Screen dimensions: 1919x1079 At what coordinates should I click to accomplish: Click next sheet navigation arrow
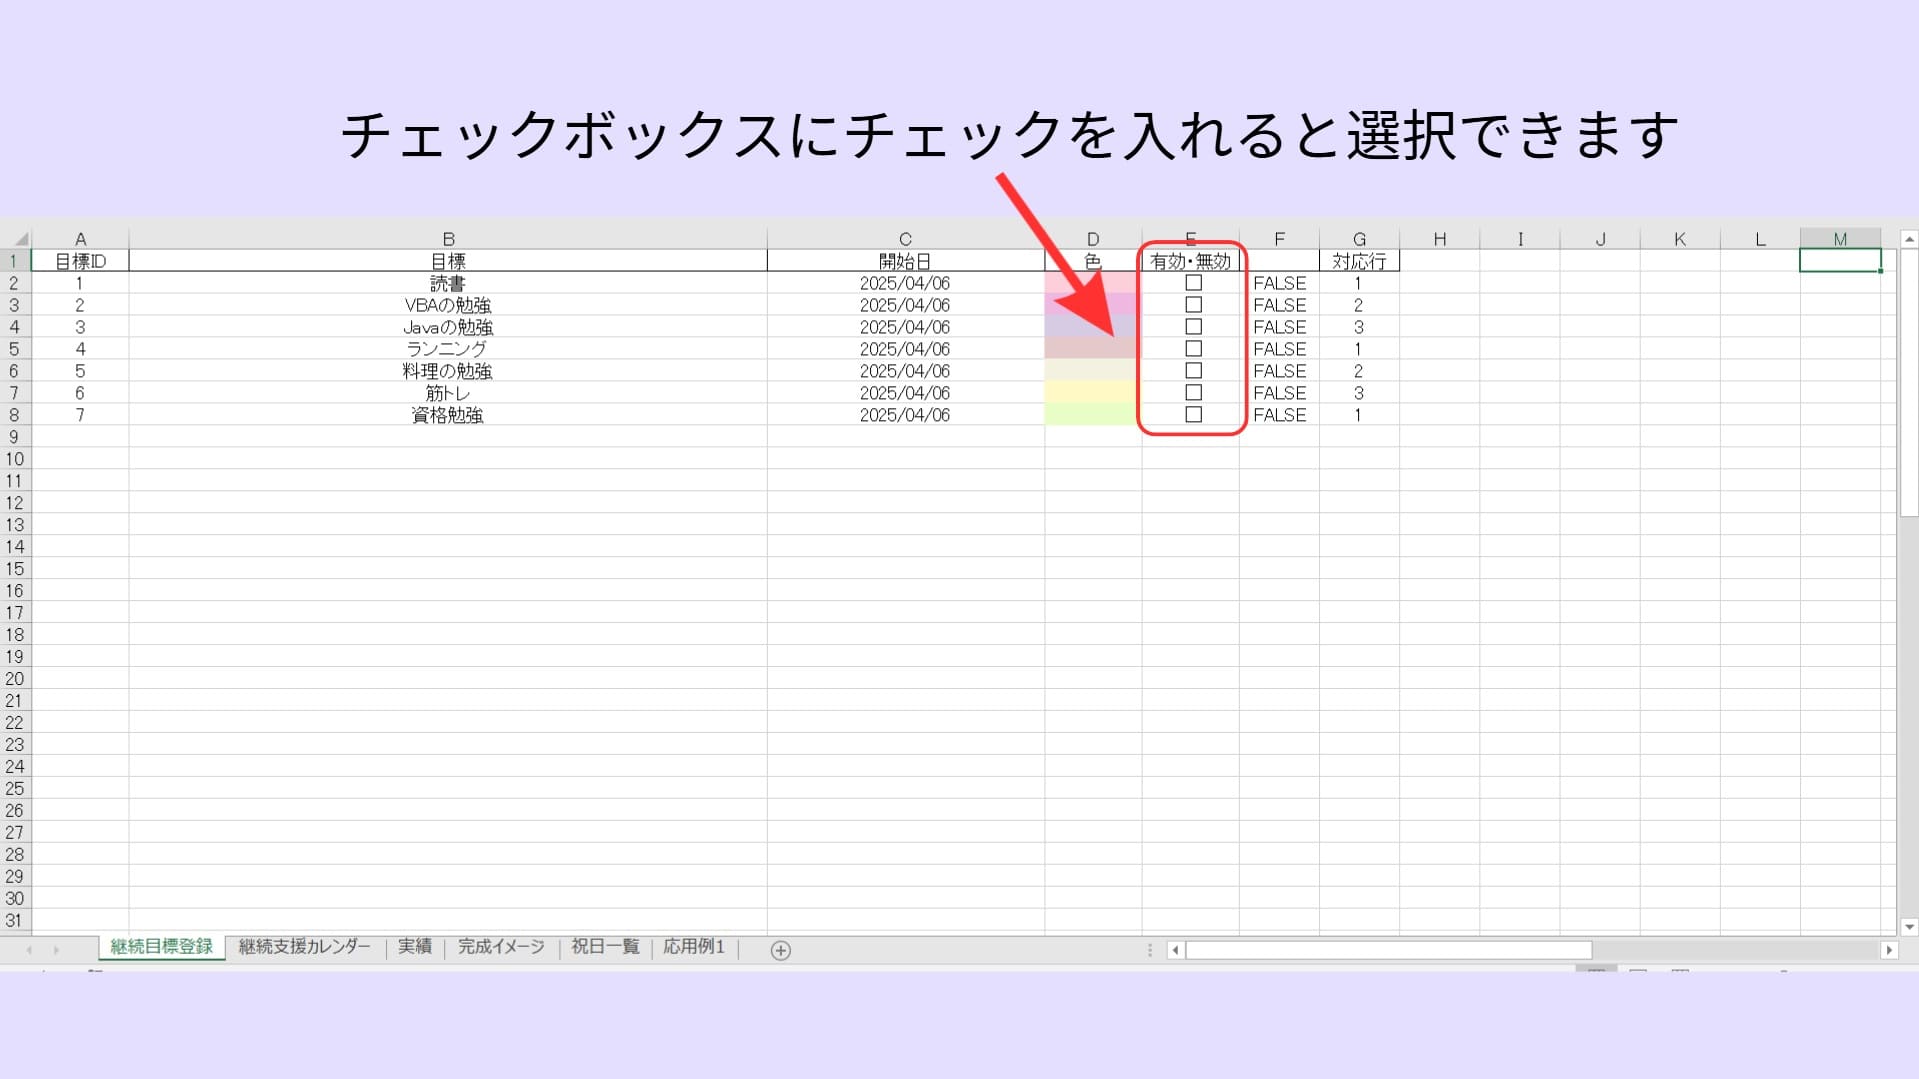point(56,950)
